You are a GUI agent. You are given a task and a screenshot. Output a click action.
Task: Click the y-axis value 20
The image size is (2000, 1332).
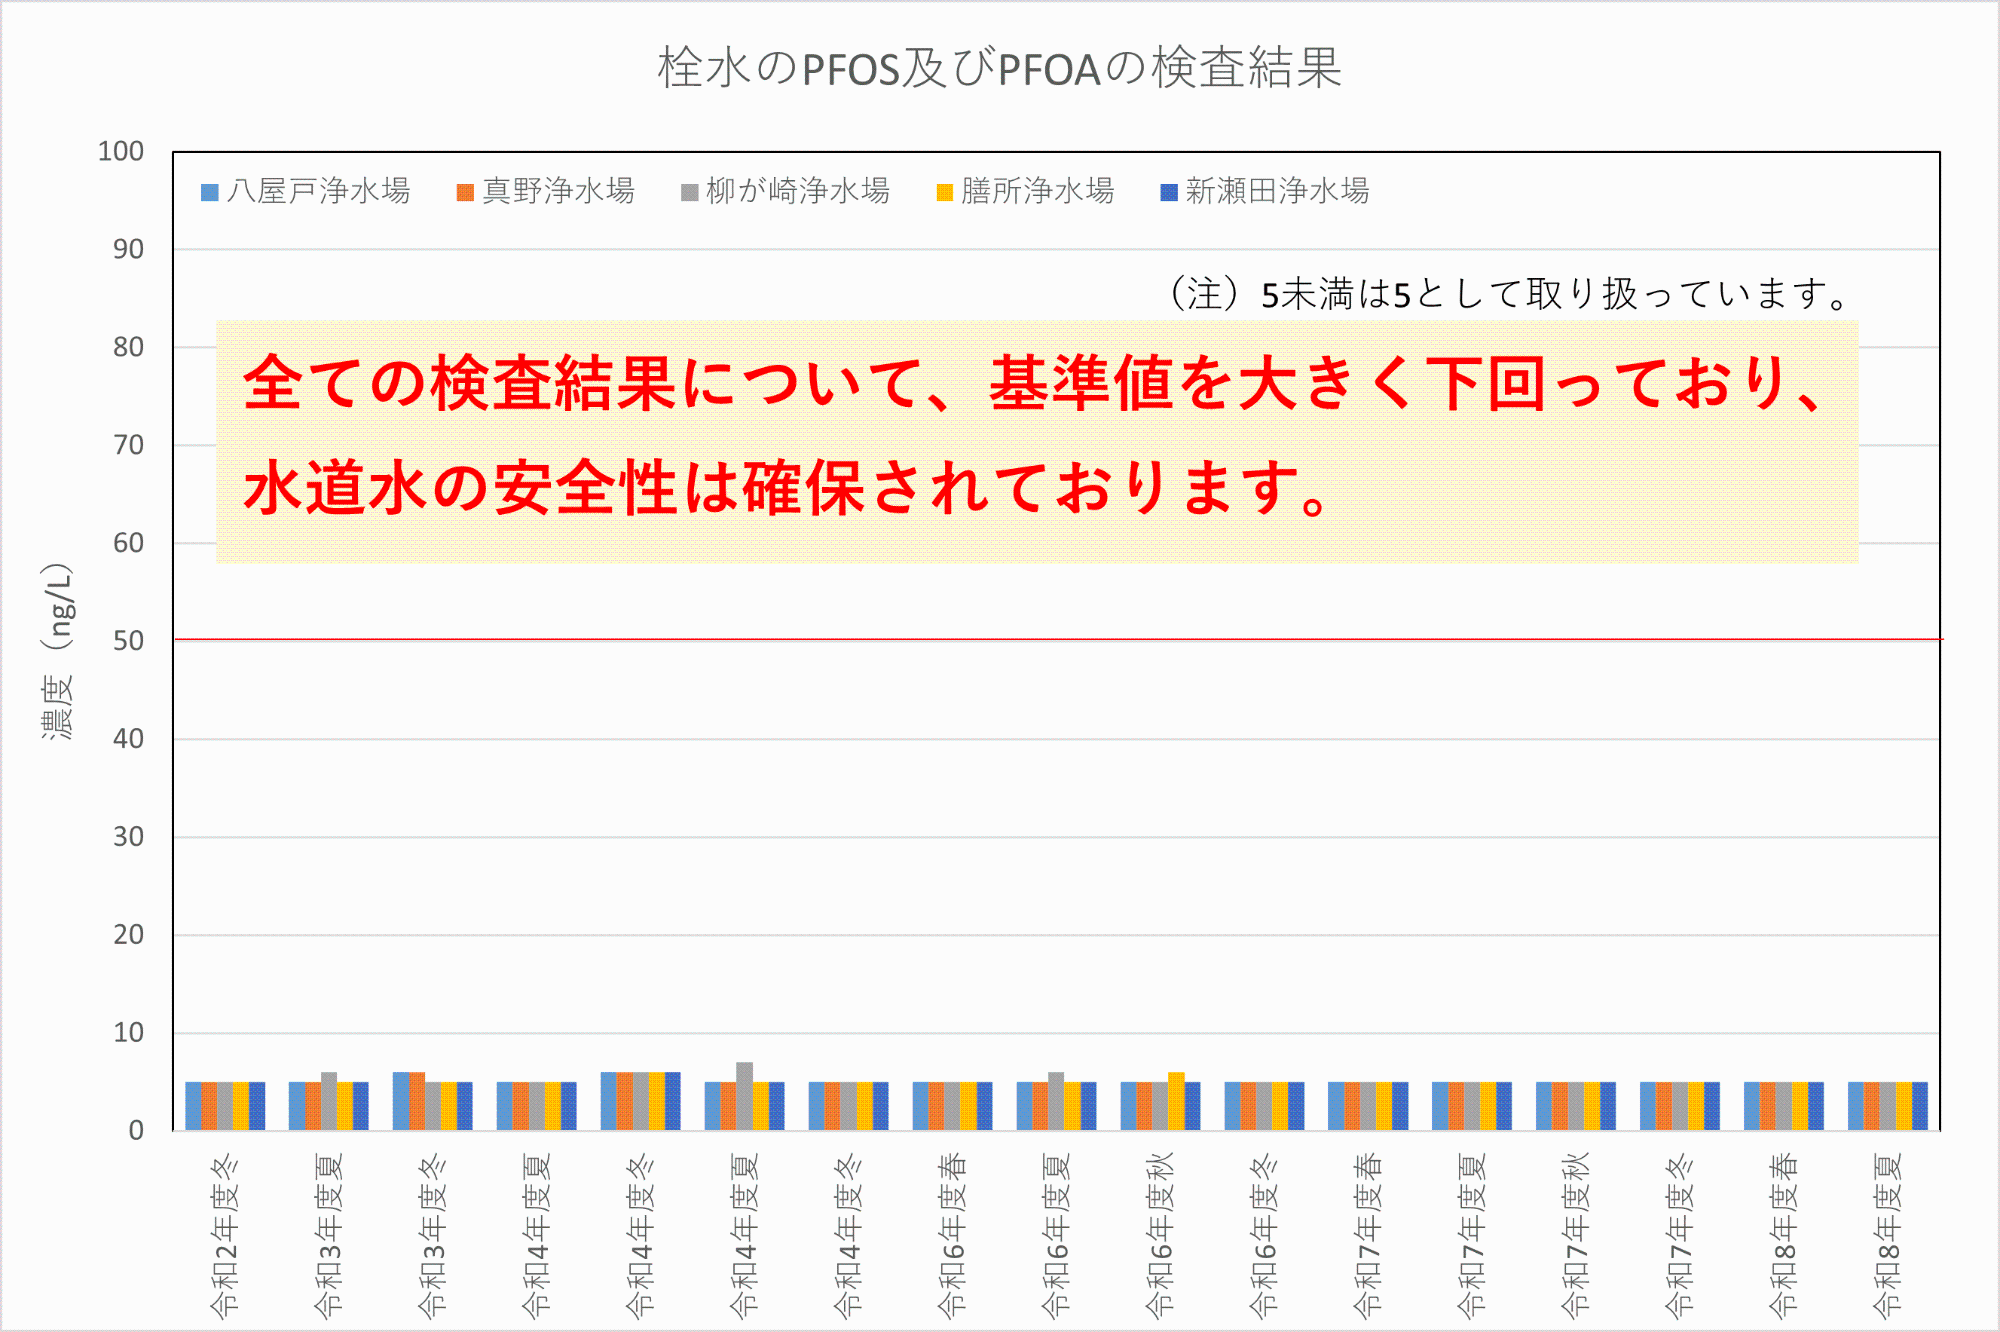pos(128,935)
